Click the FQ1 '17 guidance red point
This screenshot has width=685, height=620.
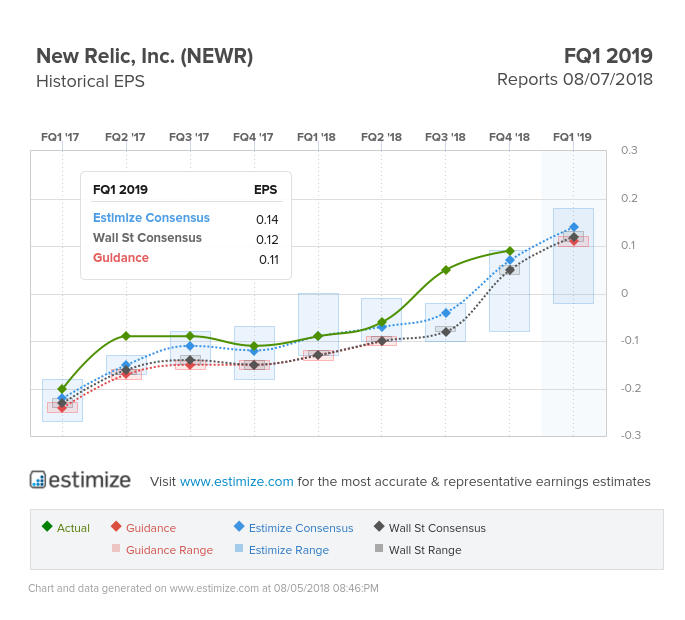pos(62,409)
